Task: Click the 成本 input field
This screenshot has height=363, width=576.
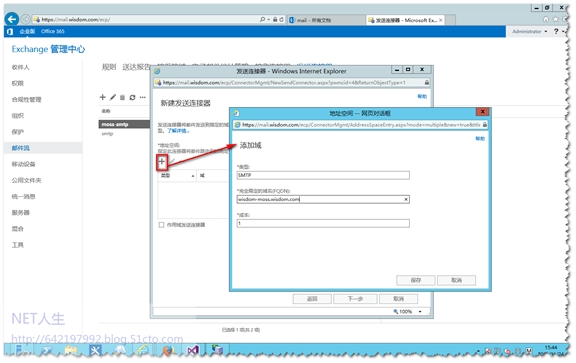Action: coord(323,223)
